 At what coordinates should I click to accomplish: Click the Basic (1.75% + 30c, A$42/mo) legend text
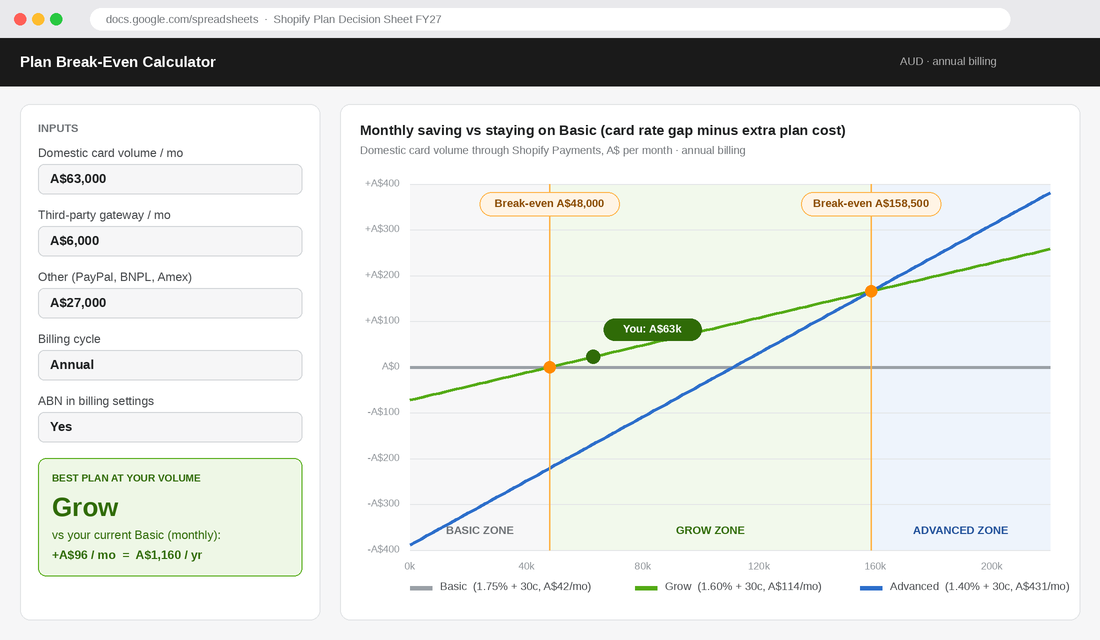tap(516, 587)
